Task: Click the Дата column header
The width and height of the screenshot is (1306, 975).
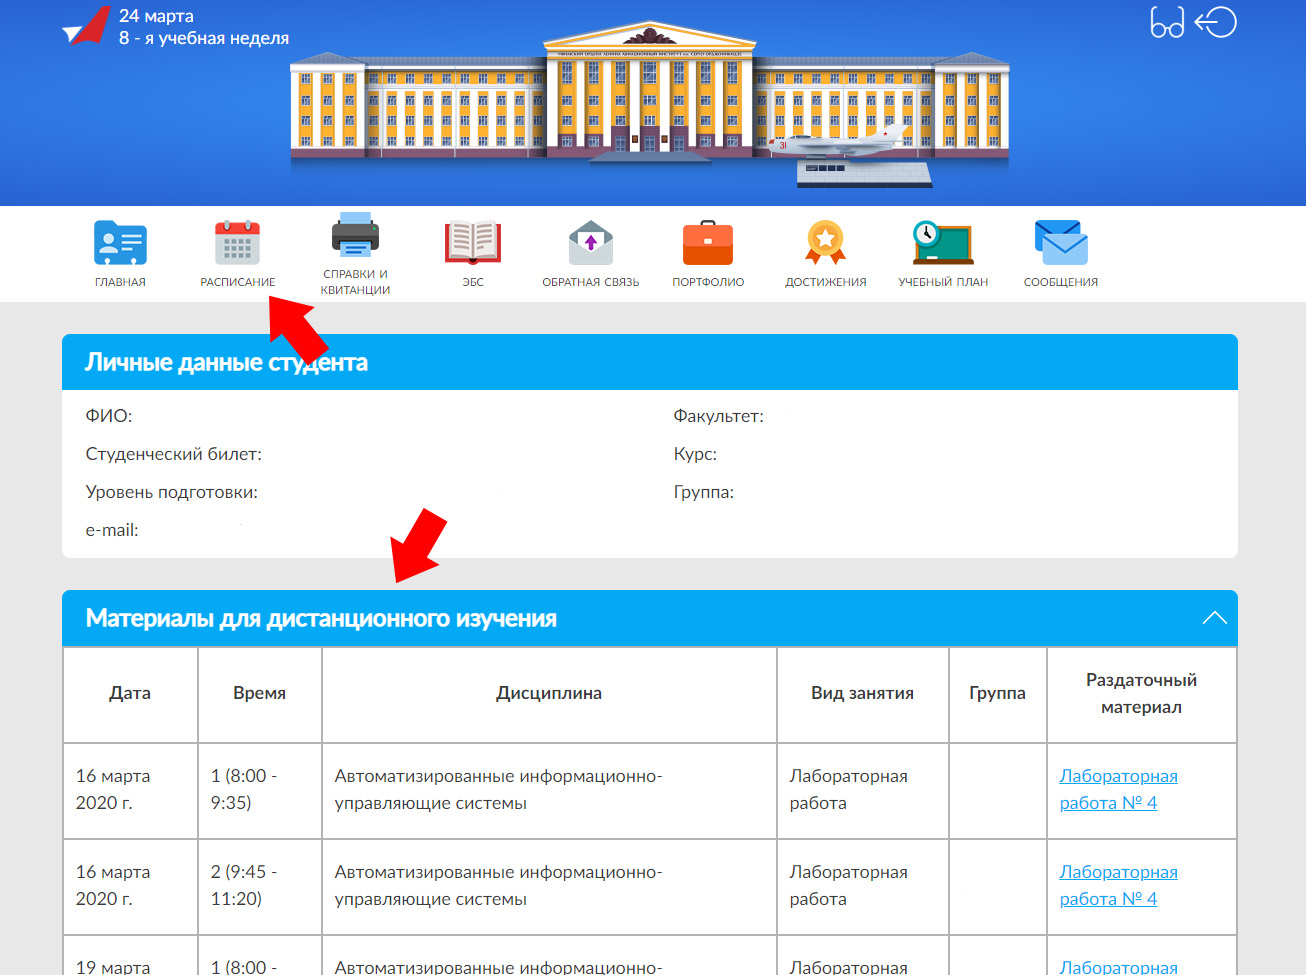Action: click(130, 693)
